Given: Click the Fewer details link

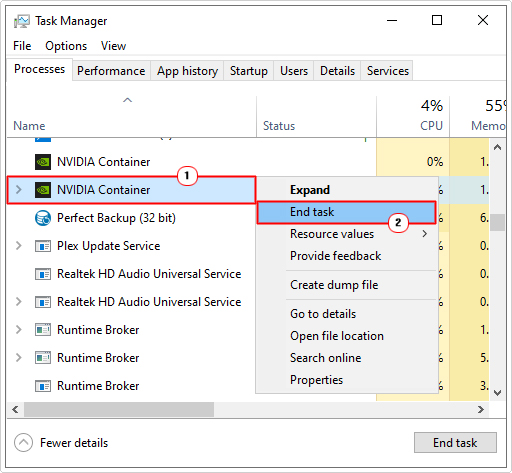Looking at the screenshot, I should pos(74,443).
